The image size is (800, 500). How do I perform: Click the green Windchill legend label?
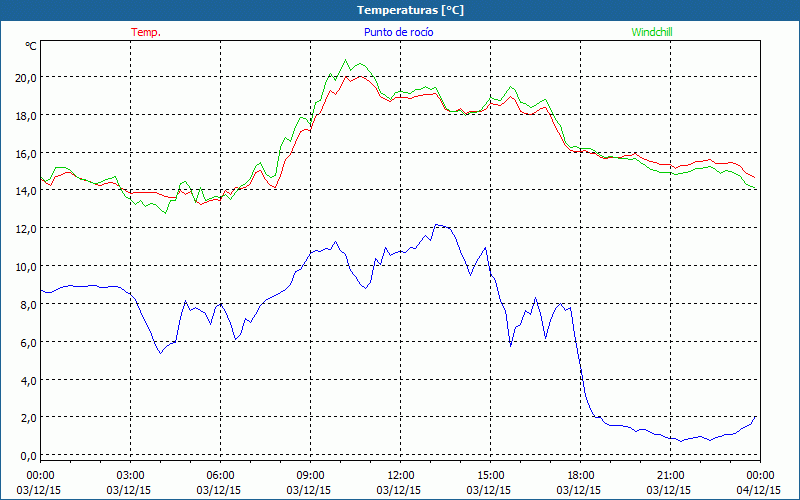pyautogui.click(x=652, y=32)
